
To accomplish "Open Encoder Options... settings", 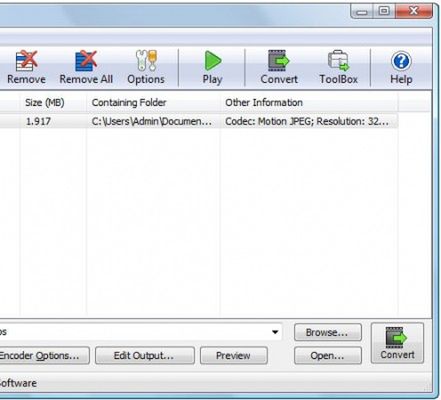I will coord(44,356).
